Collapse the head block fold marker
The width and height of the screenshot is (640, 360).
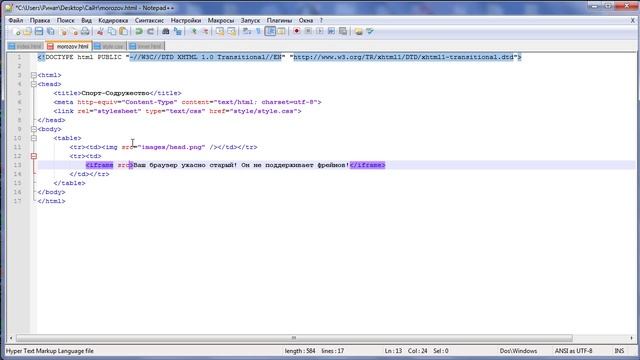(x=34, y=84)
